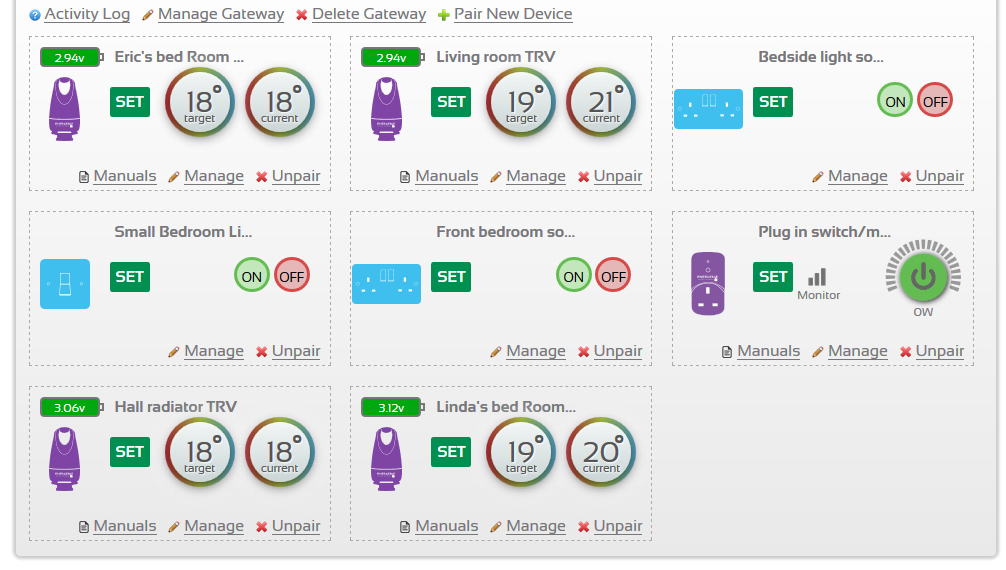Open the Monitor signal bars icon
Viewport: 1006px width, 570px height.
tap(818, 277)
